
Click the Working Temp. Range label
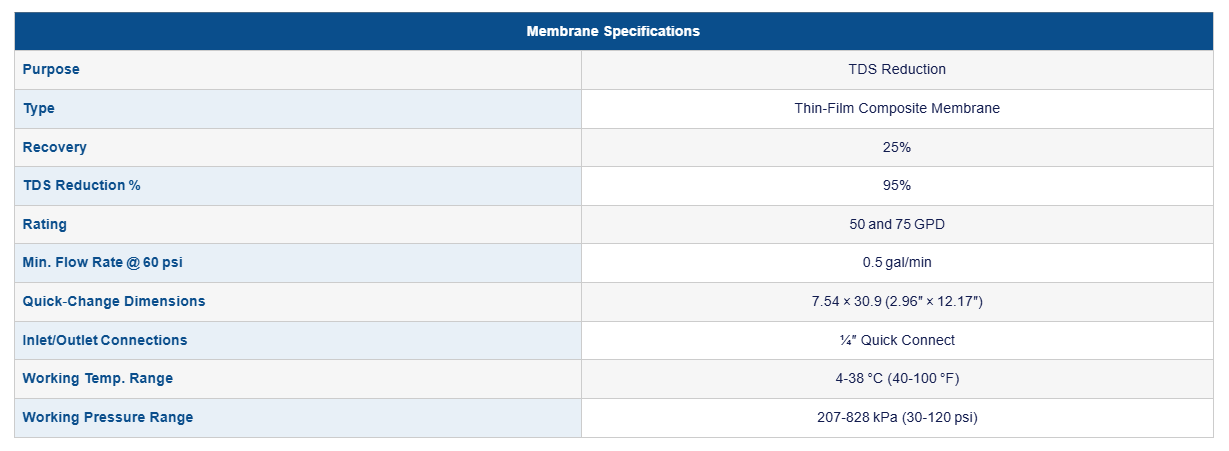click(98, 378)
